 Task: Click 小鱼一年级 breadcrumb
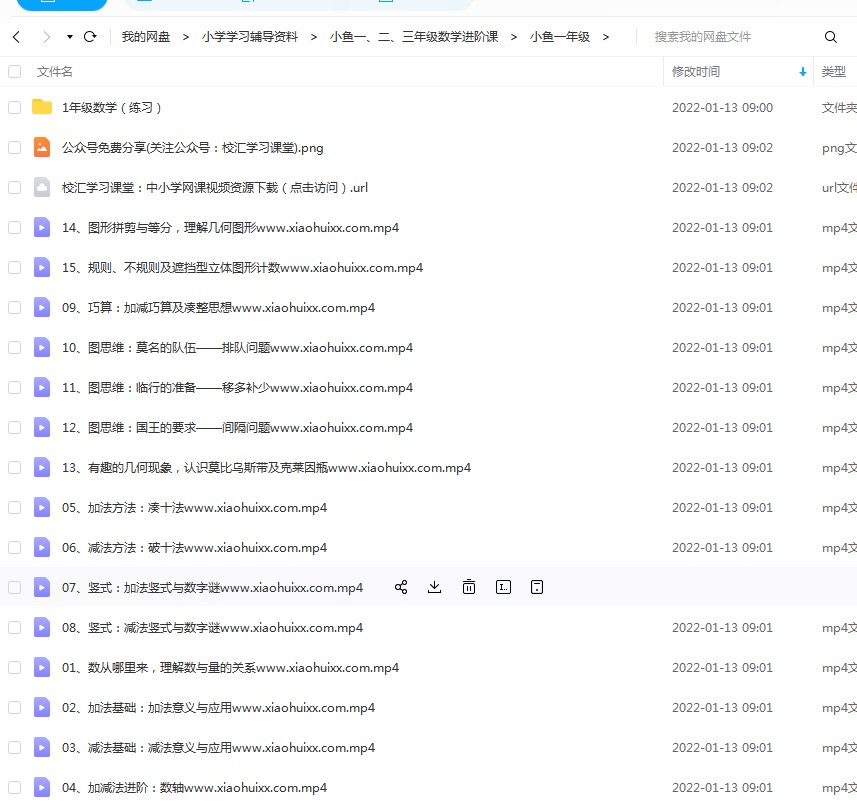[560, 37]
